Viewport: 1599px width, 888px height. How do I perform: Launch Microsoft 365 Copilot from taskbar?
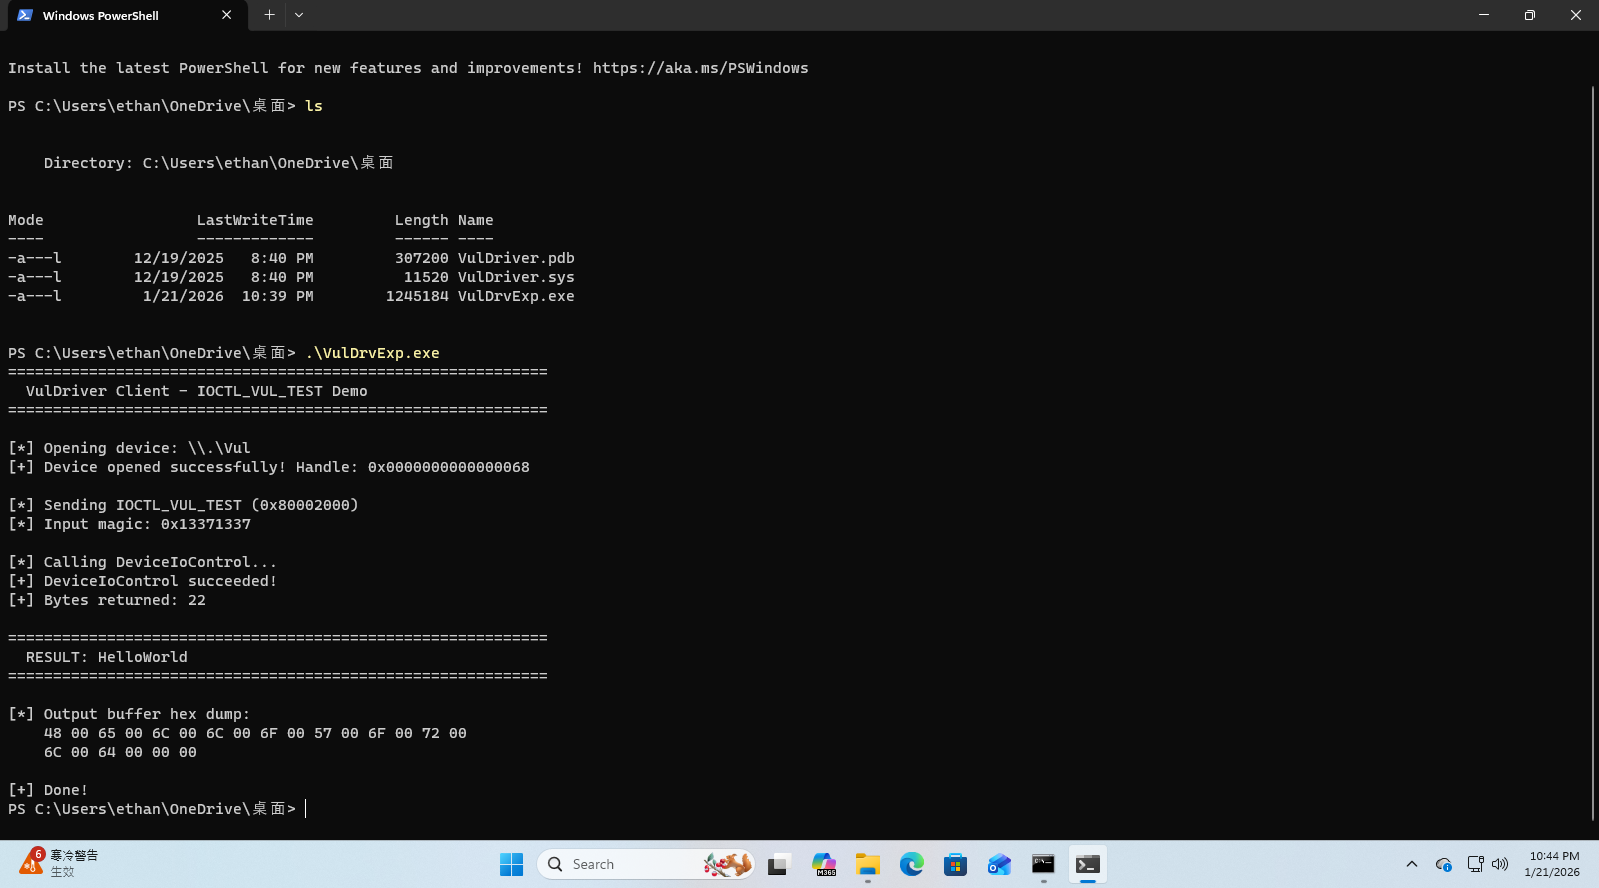click(x=823, y=864)
